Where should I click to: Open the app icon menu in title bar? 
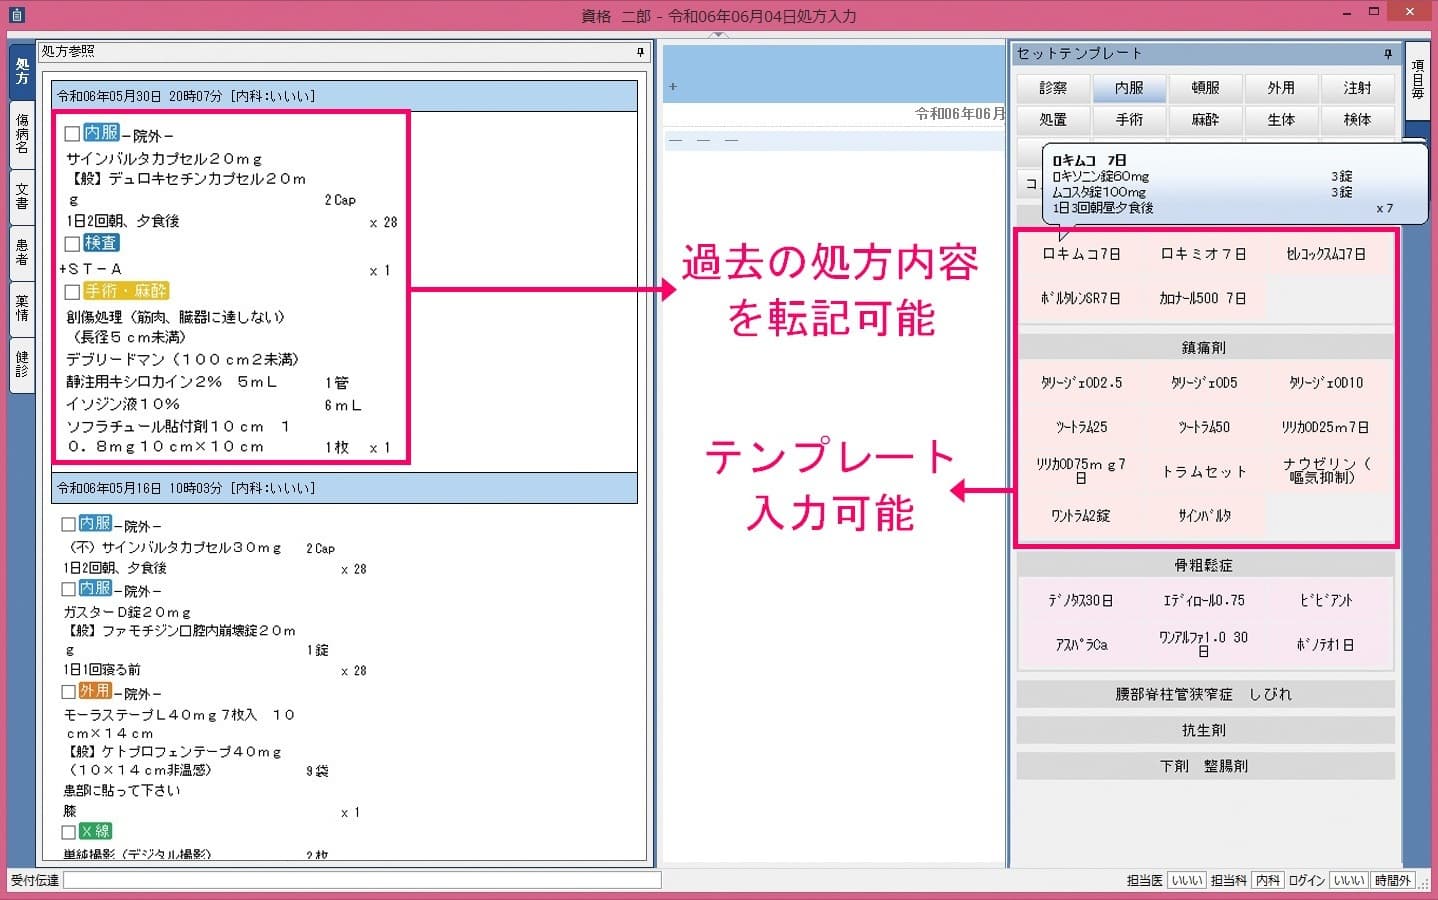point(15,15)
